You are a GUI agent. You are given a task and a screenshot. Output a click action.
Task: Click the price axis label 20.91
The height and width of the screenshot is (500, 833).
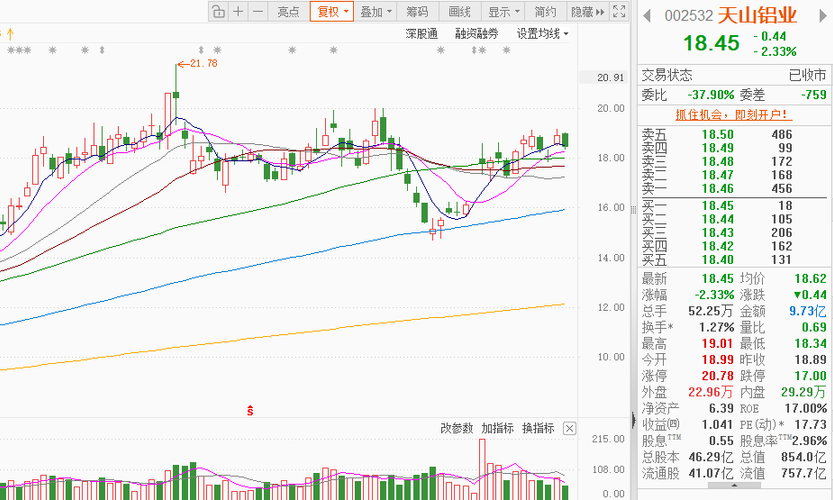610,78
